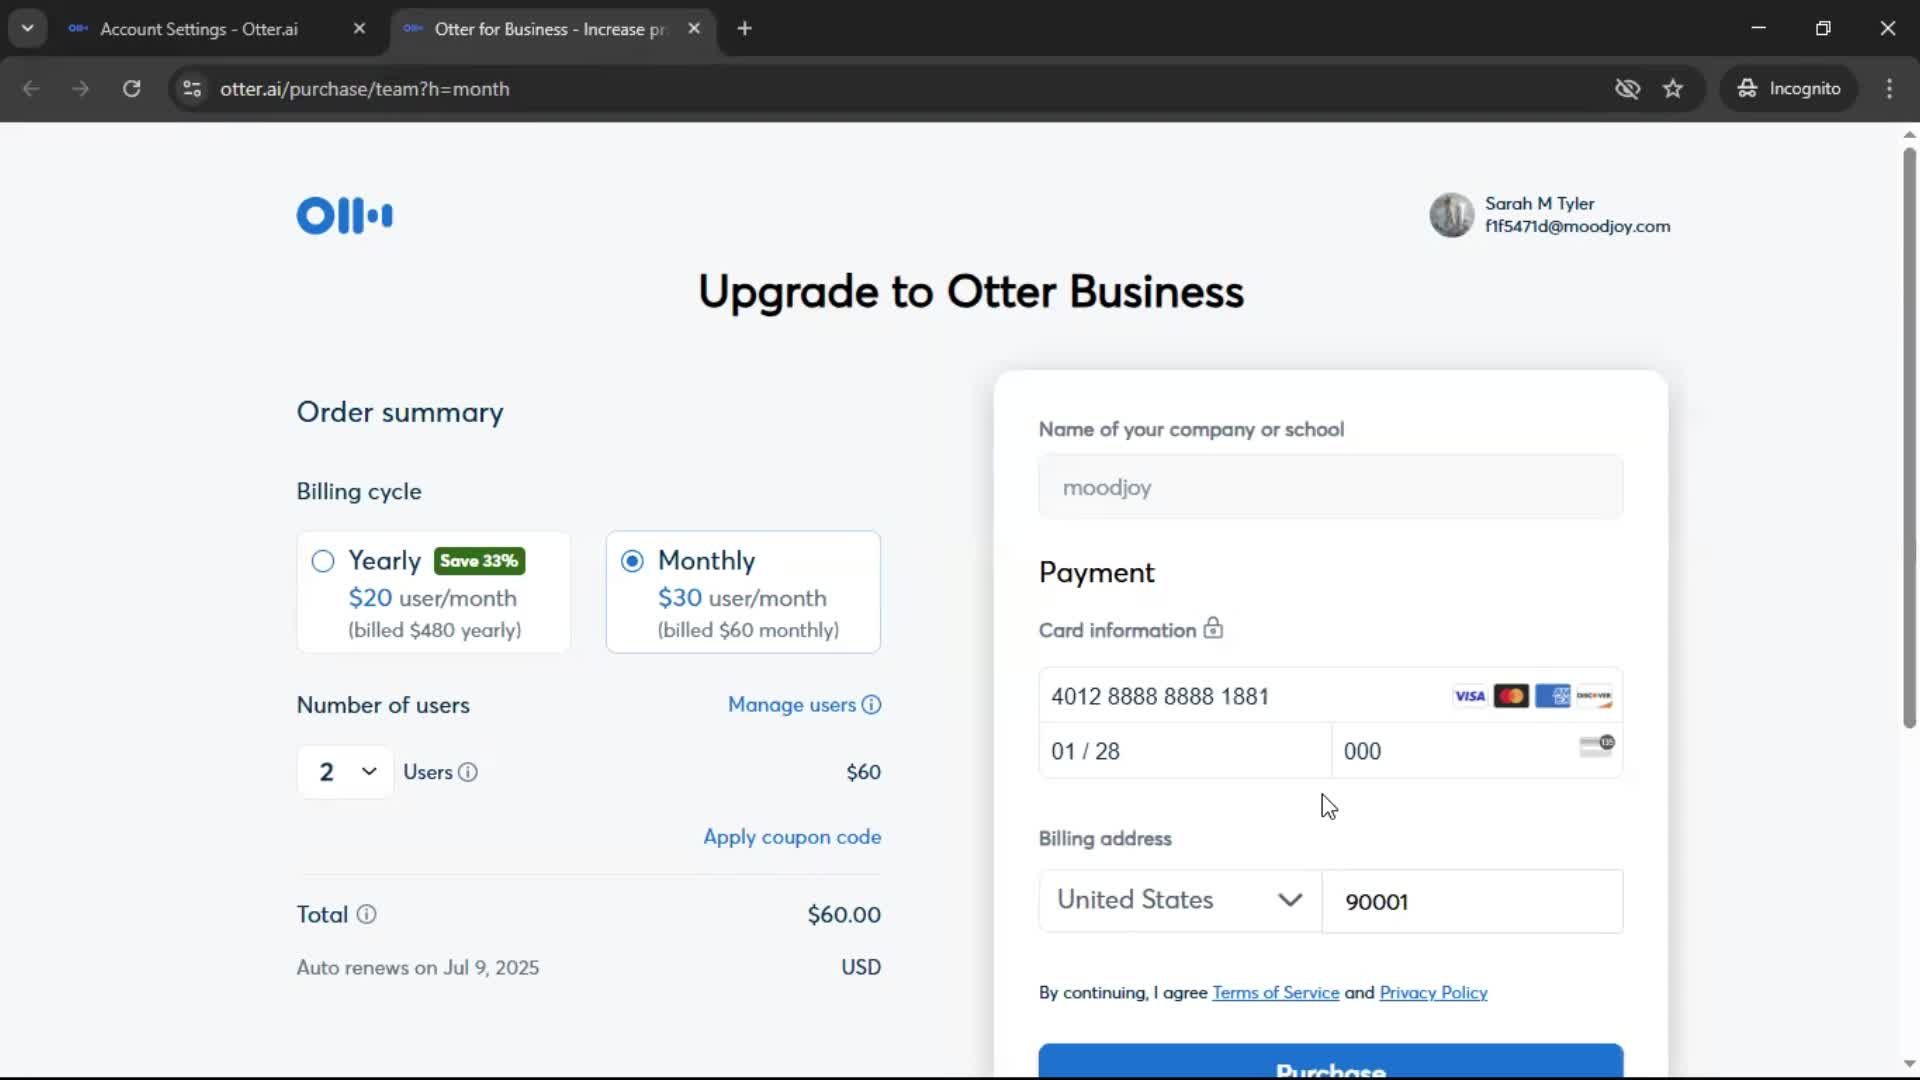Click the American Express icon
Image resolution: width=1920 pixels, height=1080 pixels.
point(1552,696)
